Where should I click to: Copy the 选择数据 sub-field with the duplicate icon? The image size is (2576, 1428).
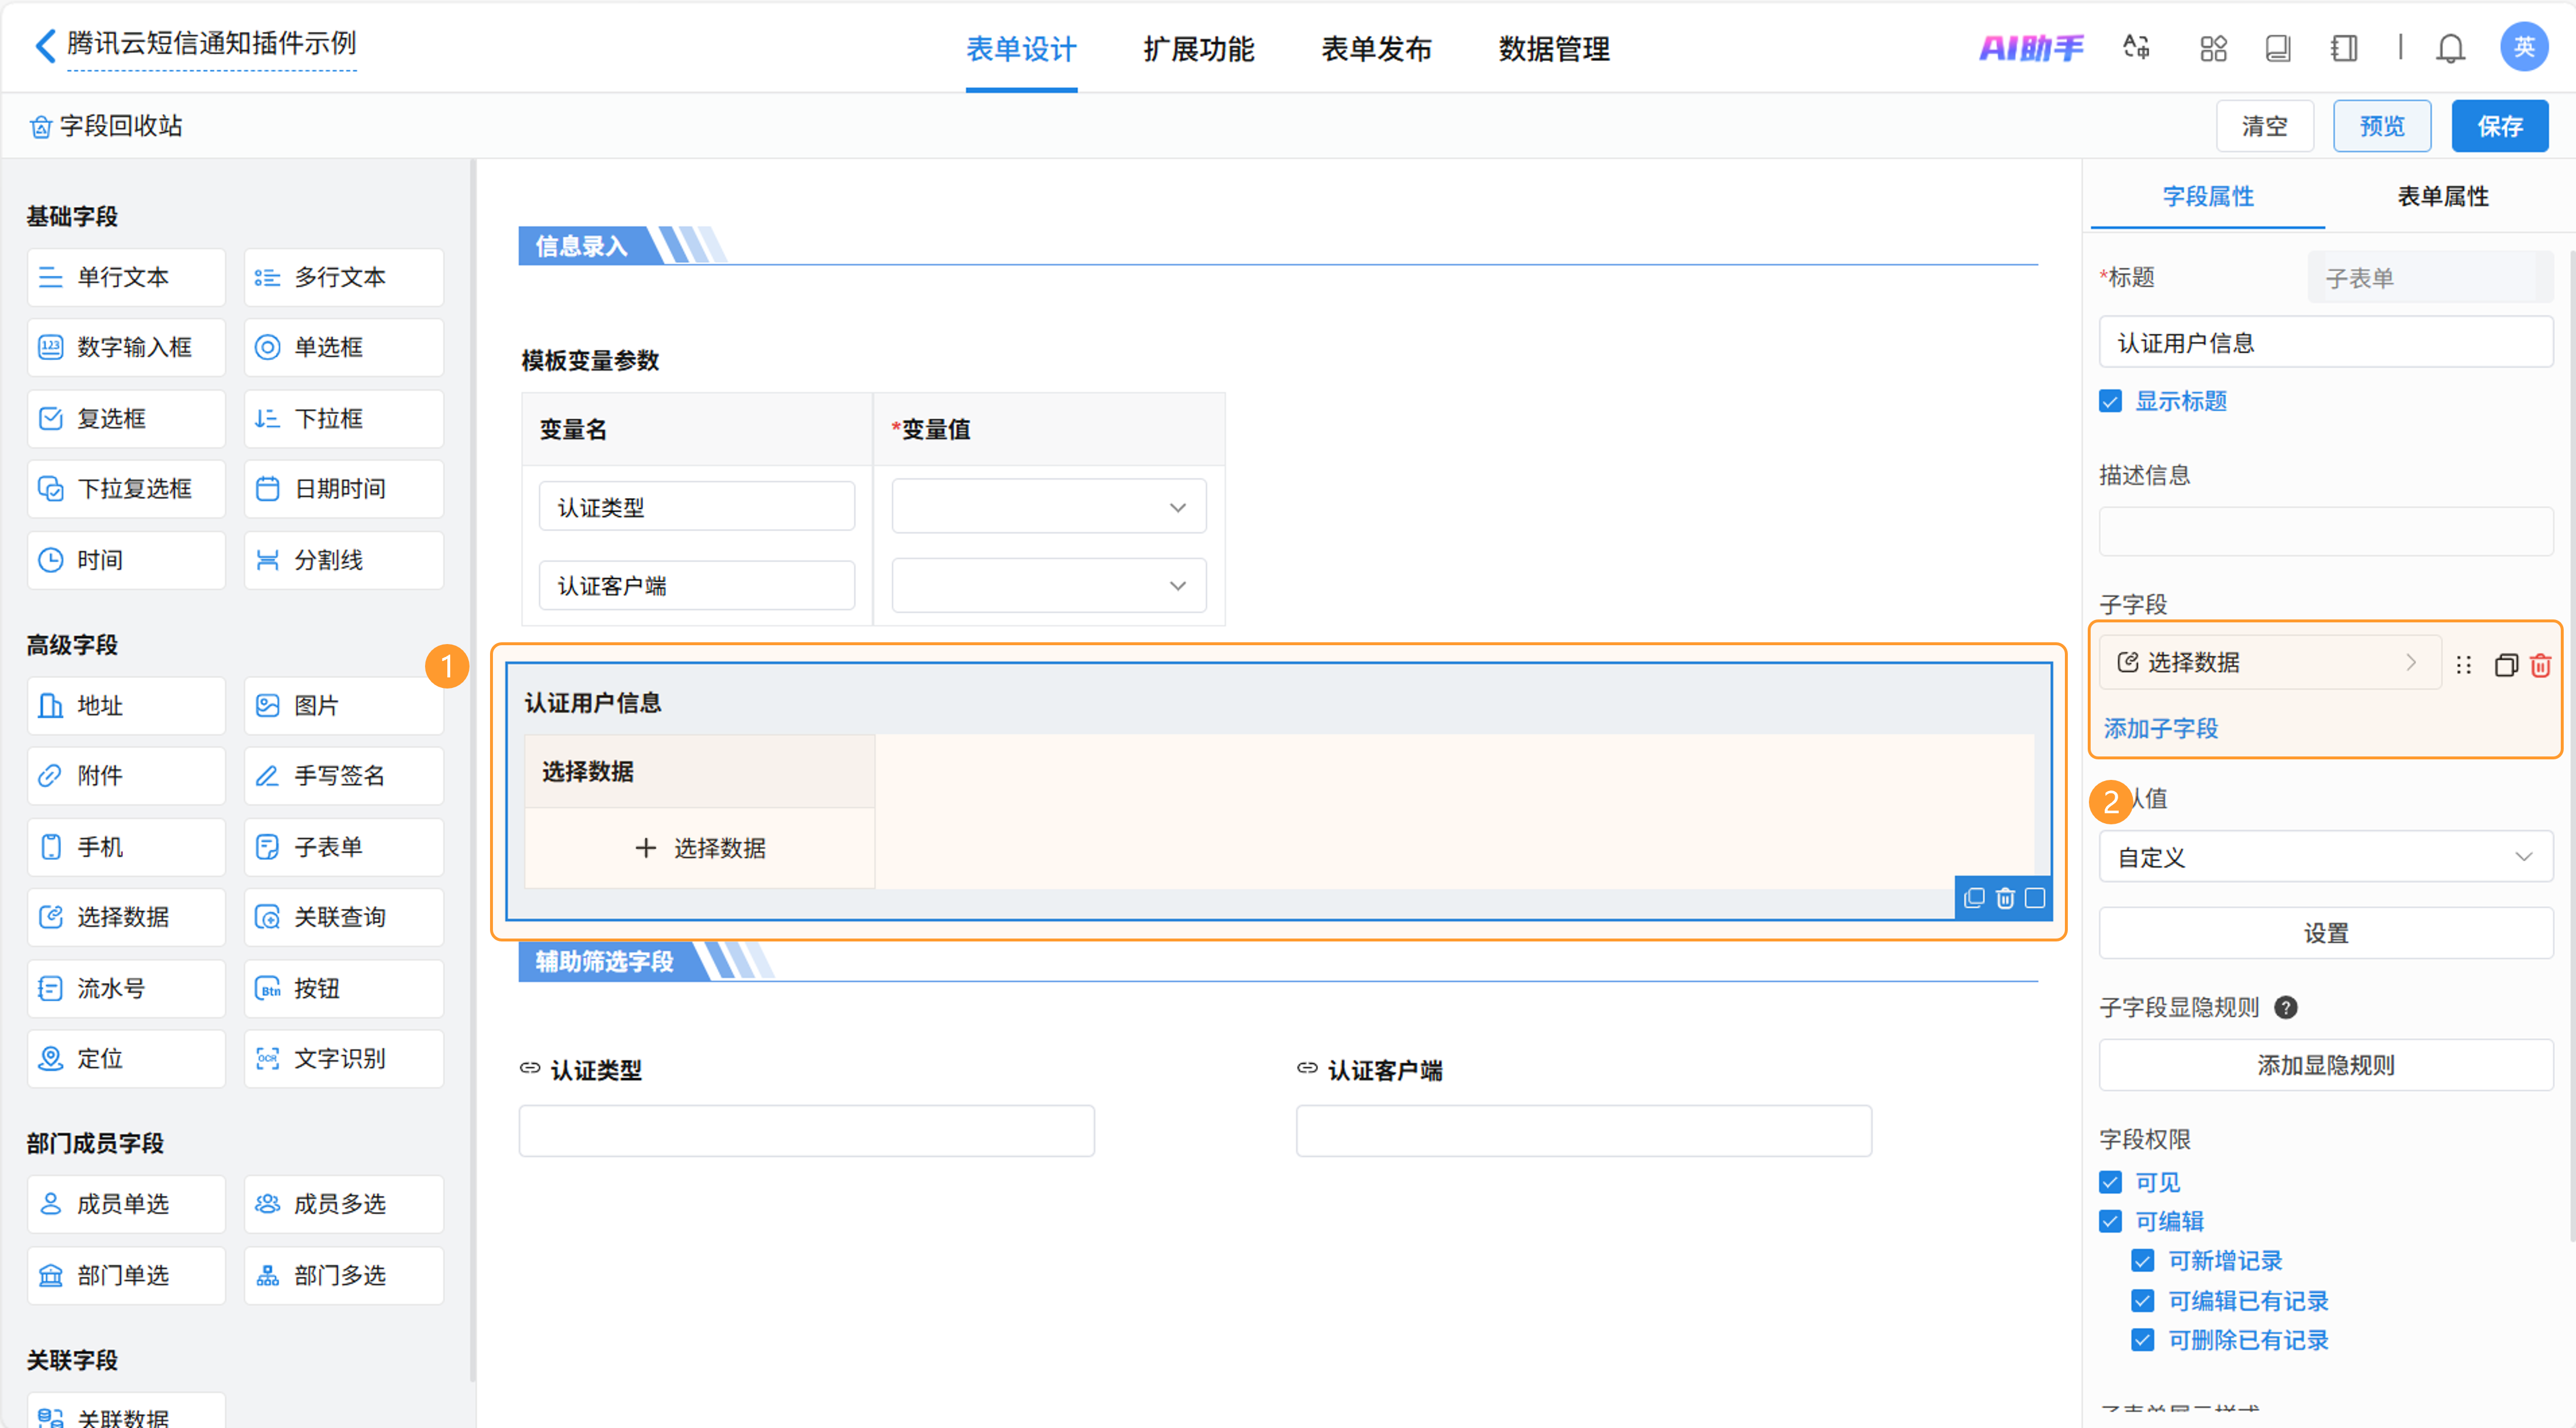click(x=2505, y=665)
